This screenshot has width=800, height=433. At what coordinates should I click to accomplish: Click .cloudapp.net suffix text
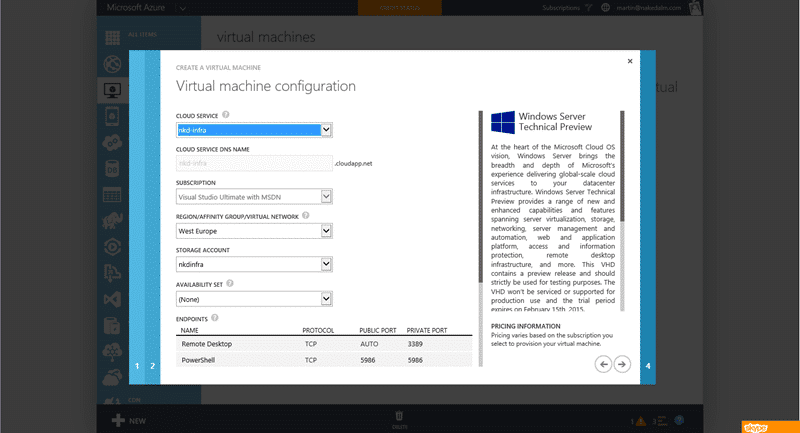pos(353,164)
